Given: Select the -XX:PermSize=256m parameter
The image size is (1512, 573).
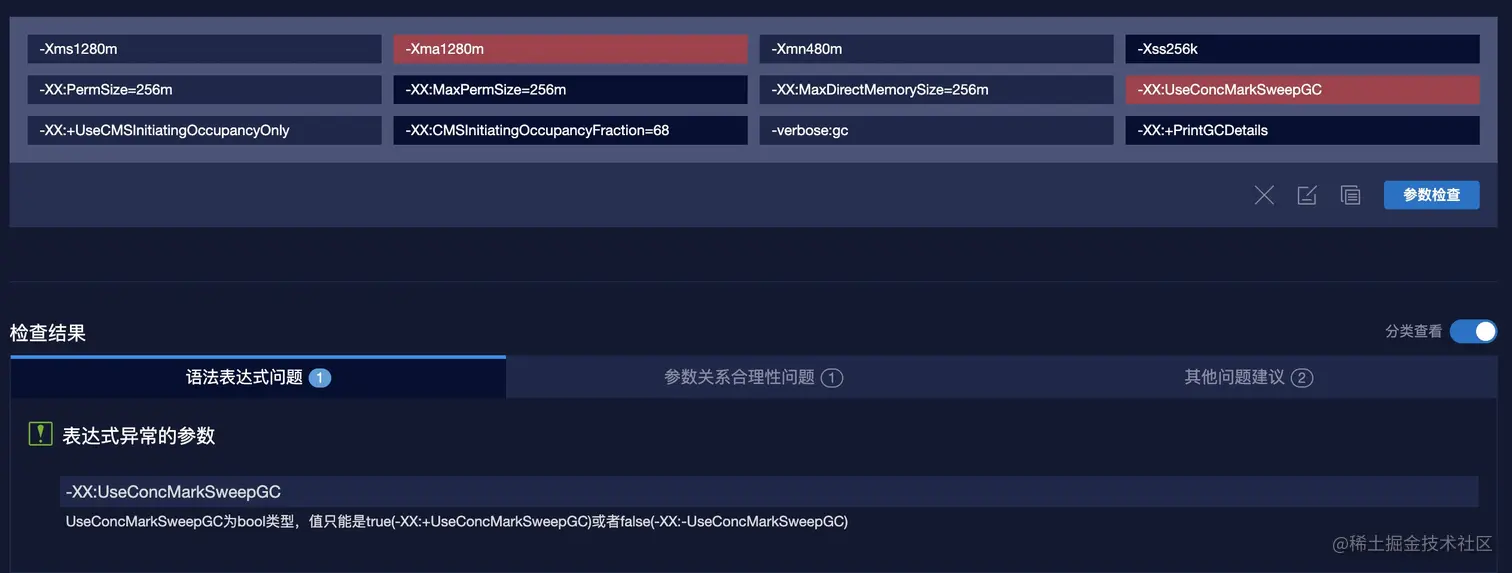Looking at the screenshot, I should tap(205, 90).
